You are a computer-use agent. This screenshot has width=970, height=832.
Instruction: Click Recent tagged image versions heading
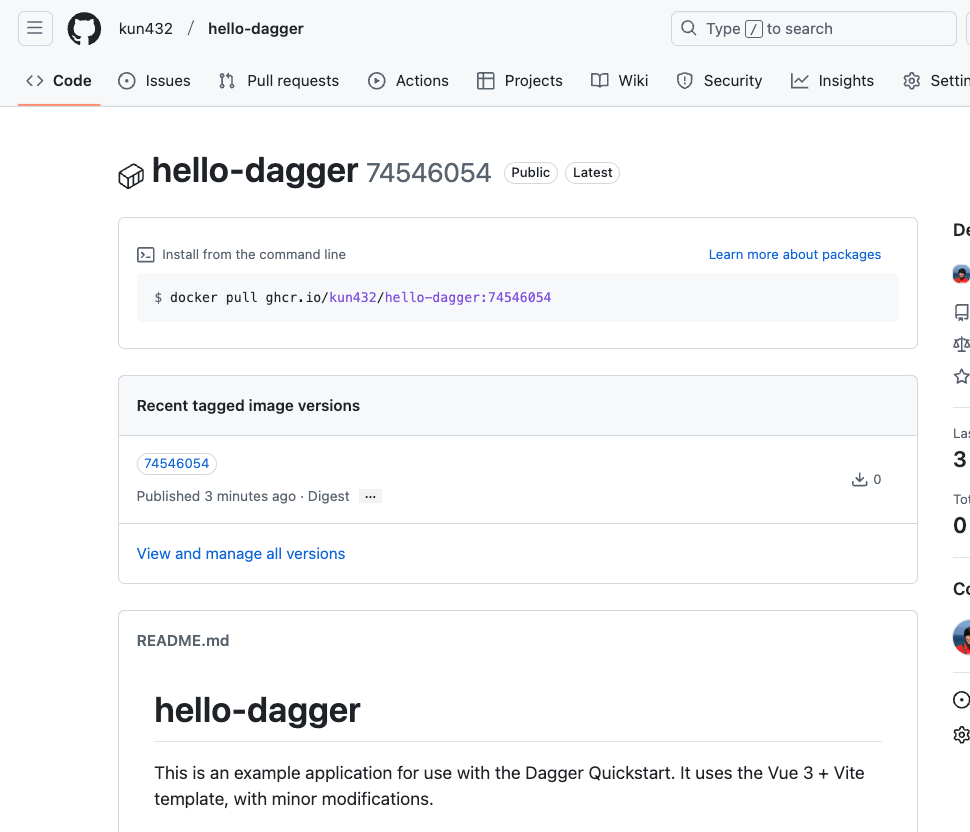pyautogui.click(x=248, y=406)
